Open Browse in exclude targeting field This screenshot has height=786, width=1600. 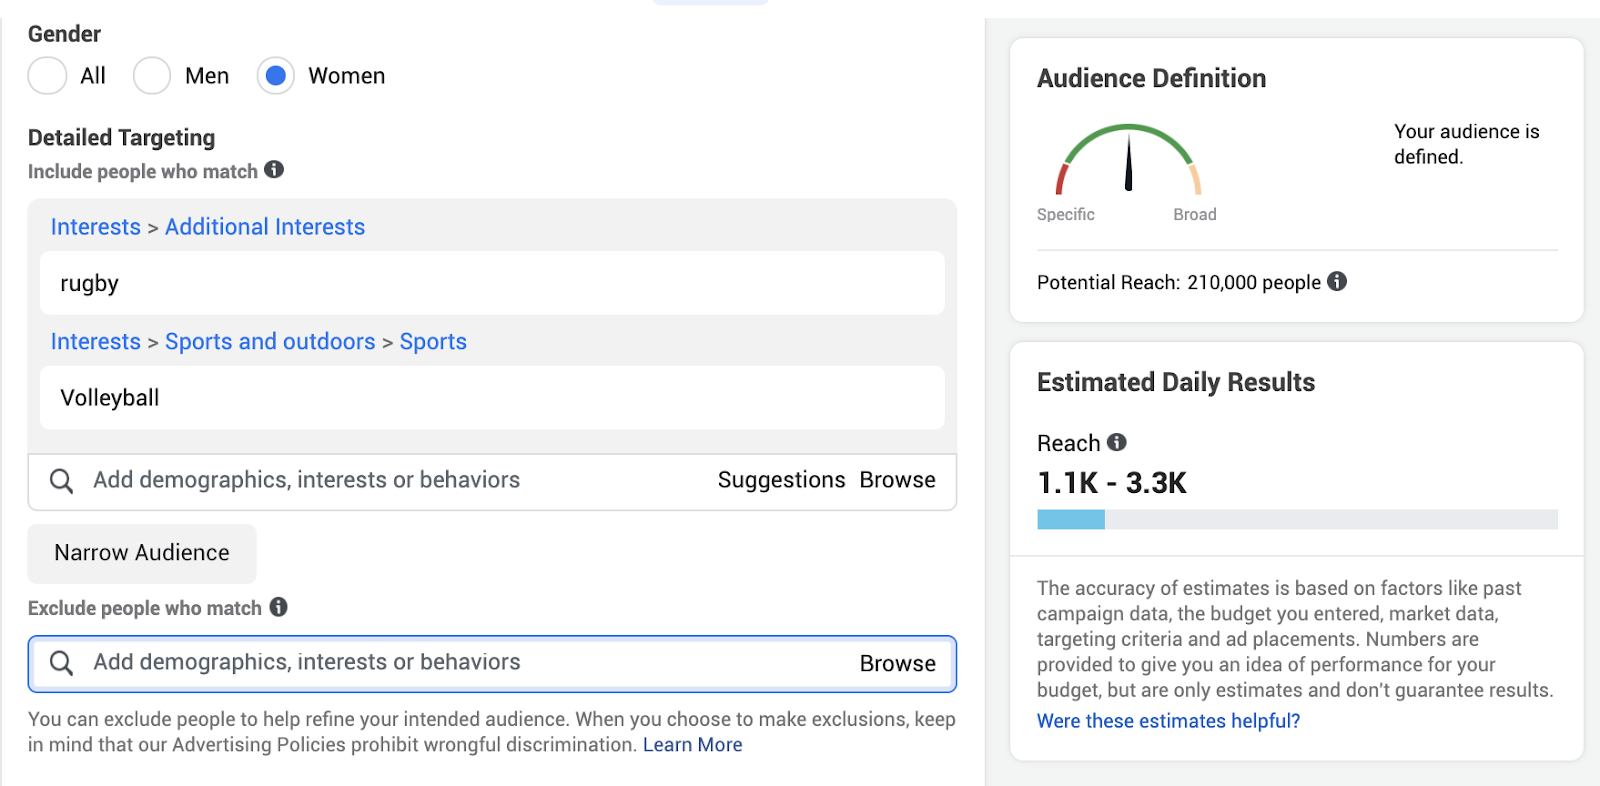pos(898,664)
